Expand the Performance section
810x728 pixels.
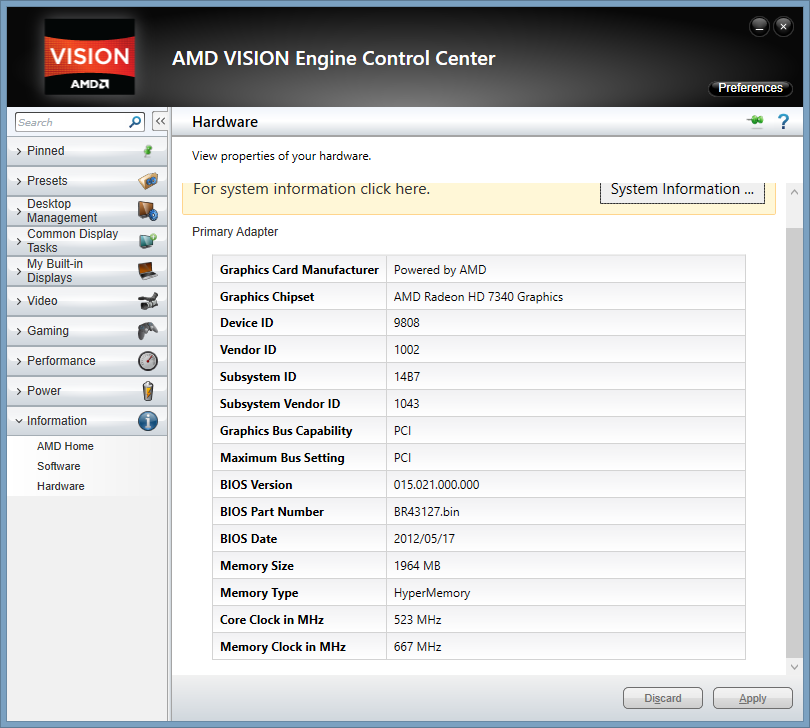87,361
